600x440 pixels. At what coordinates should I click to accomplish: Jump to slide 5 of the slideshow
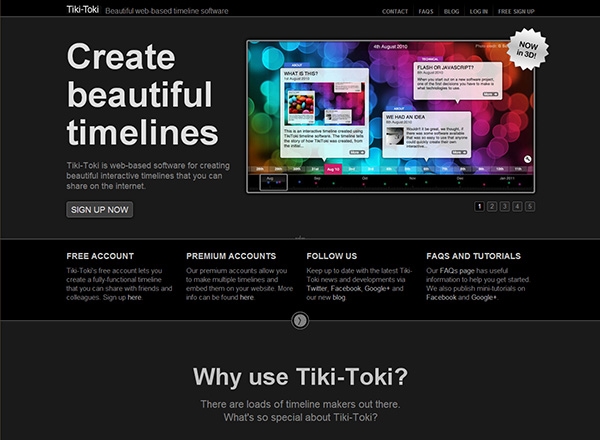coord(530,206)
